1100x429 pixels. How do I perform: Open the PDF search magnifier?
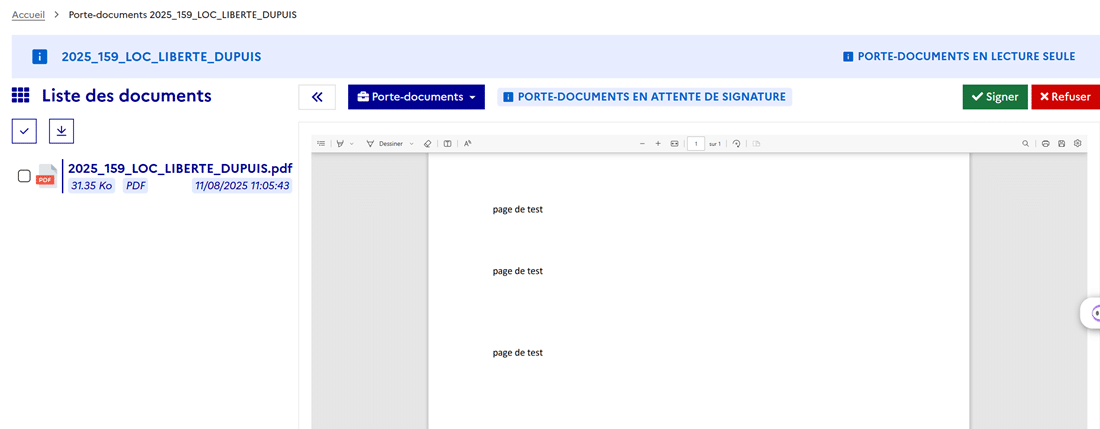coord(1026,144)
